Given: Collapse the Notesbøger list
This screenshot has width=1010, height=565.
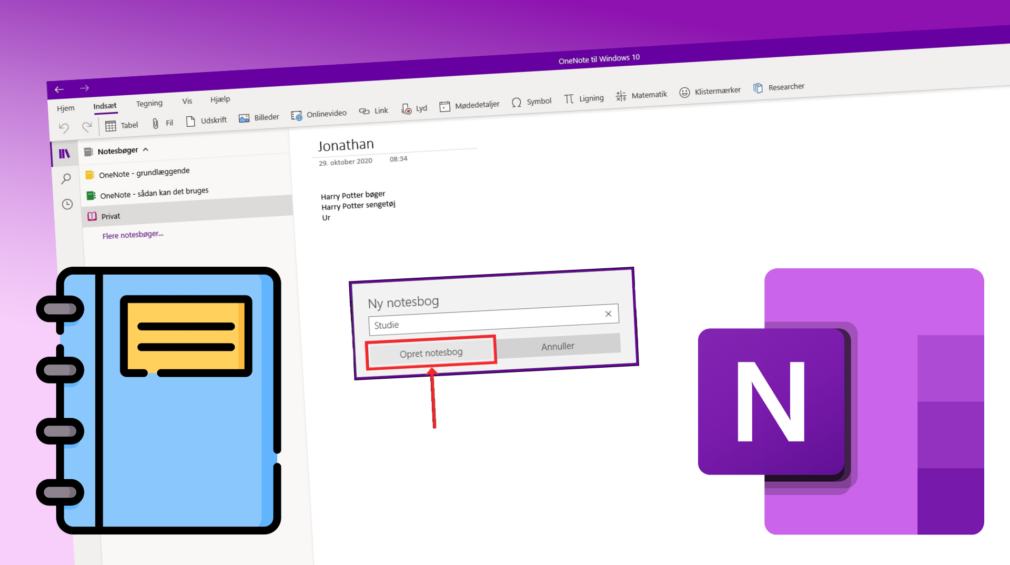Looking at the screenshot, I should (x=146, y=149).
